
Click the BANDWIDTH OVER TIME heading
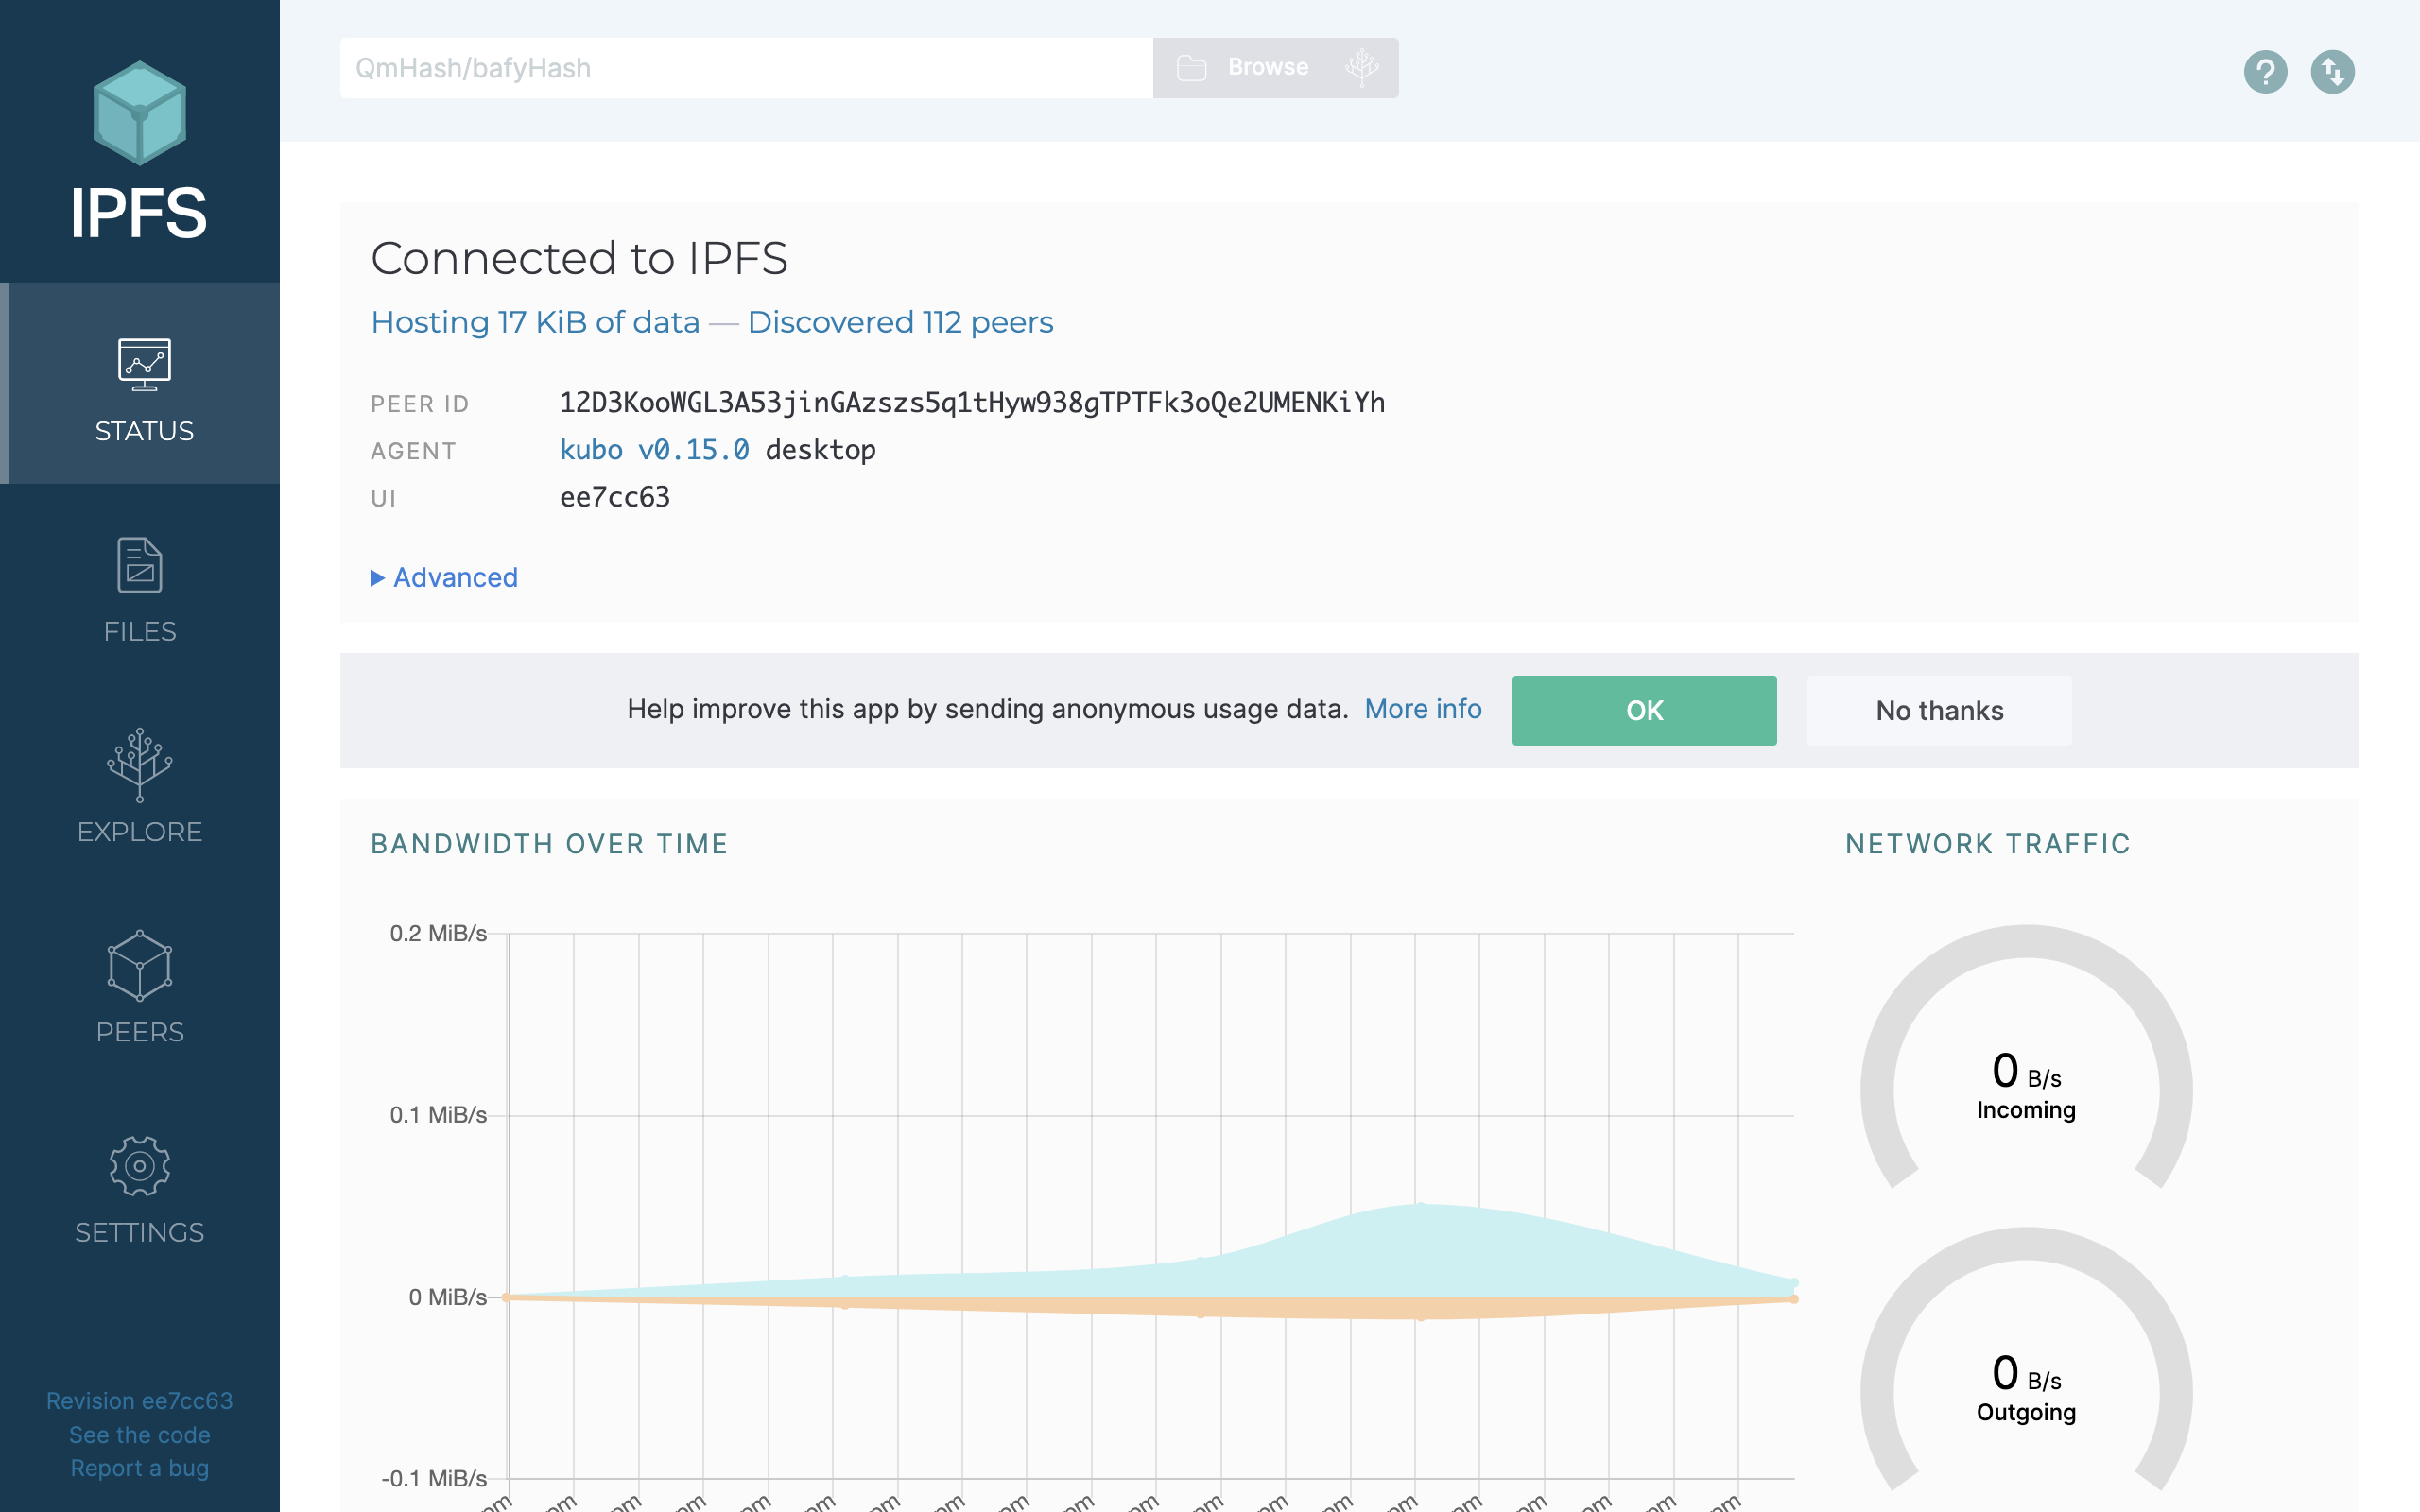click(549, 844)
